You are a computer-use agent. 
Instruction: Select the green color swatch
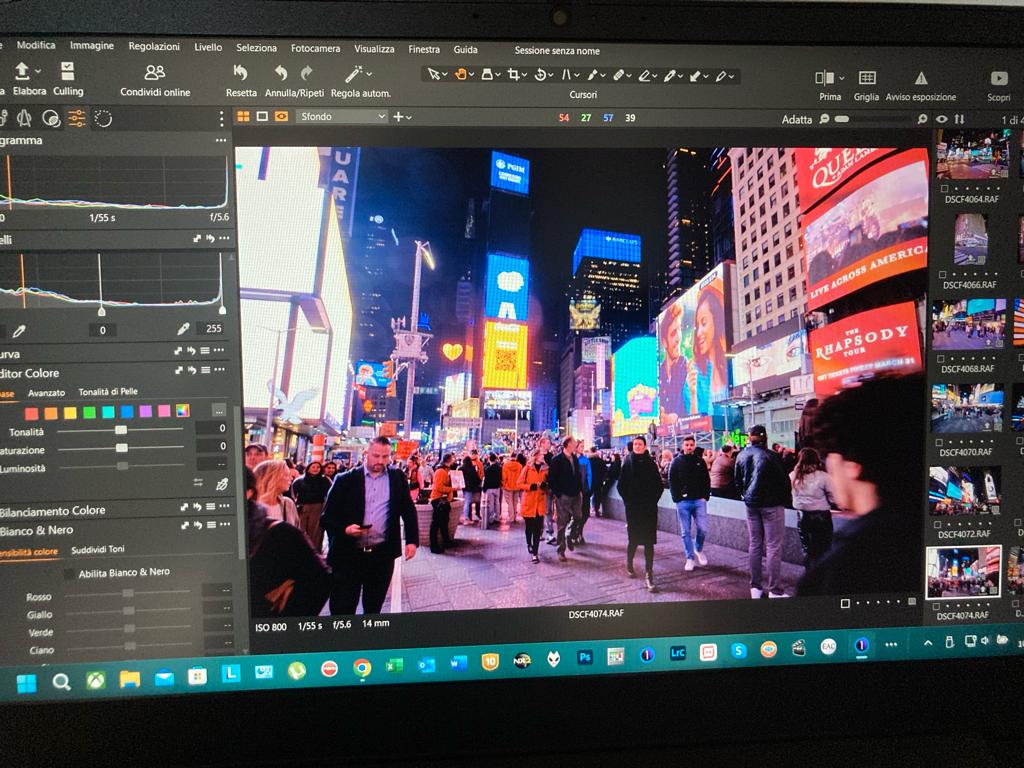coord(89,411)
